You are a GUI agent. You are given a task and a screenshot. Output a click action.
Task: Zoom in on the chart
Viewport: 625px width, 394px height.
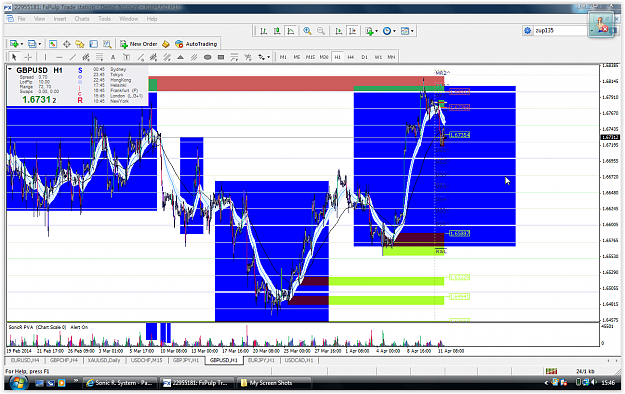(307, 31)
